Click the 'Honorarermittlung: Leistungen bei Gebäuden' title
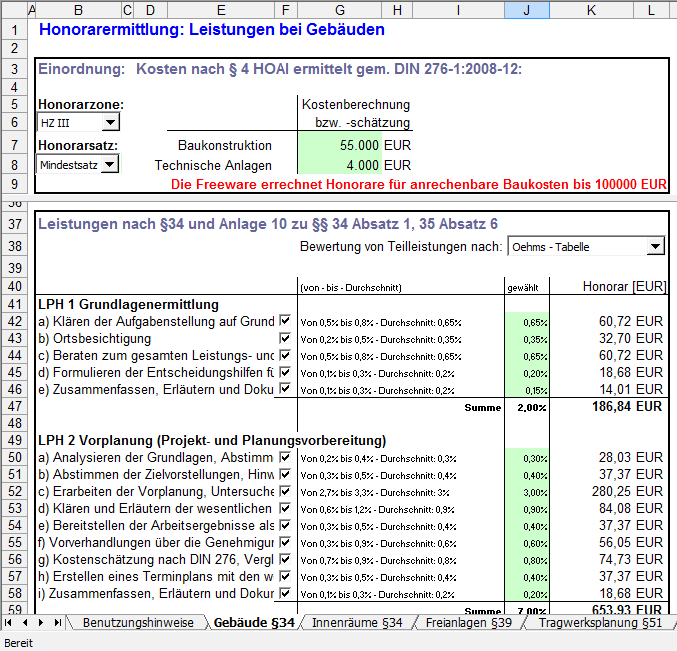Viewport: 677px width, 651px height. (x=212, y=29)
